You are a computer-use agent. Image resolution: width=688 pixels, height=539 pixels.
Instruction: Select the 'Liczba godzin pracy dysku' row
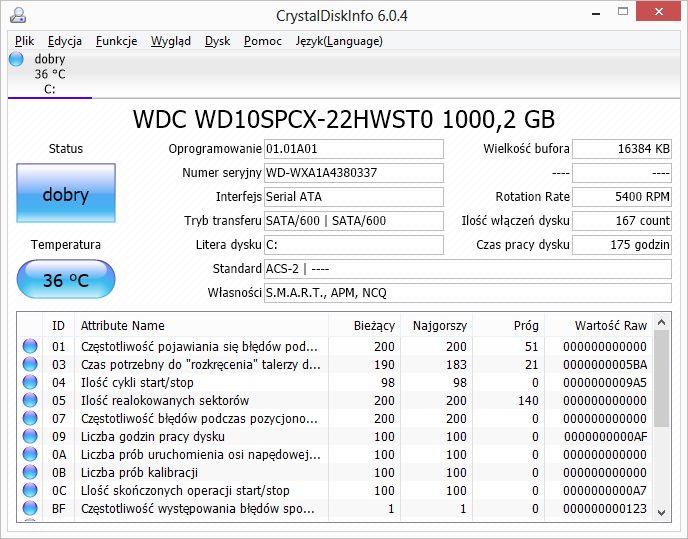[x=335, y=436]
